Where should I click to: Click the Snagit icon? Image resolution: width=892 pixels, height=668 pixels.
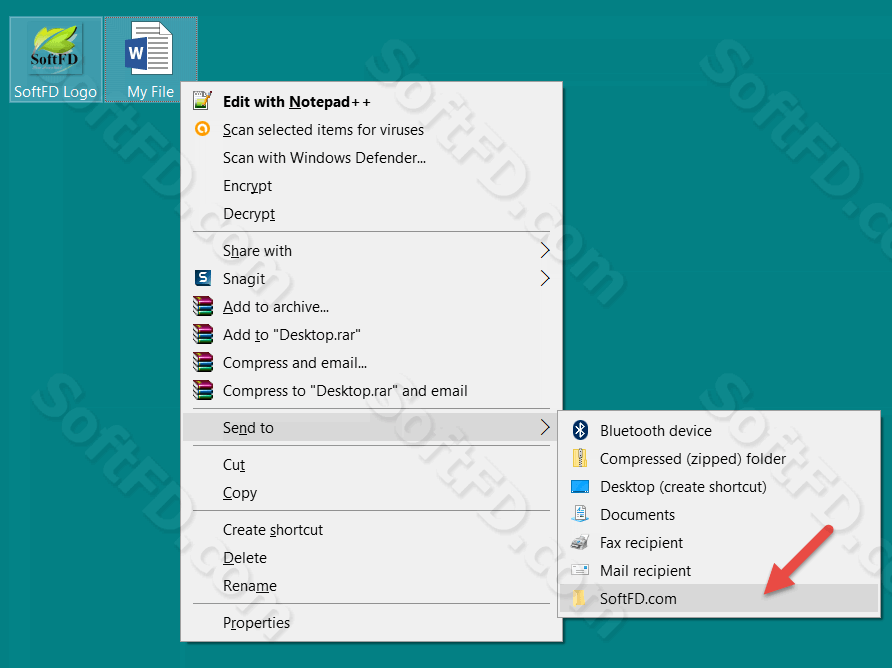pos(203,278)
